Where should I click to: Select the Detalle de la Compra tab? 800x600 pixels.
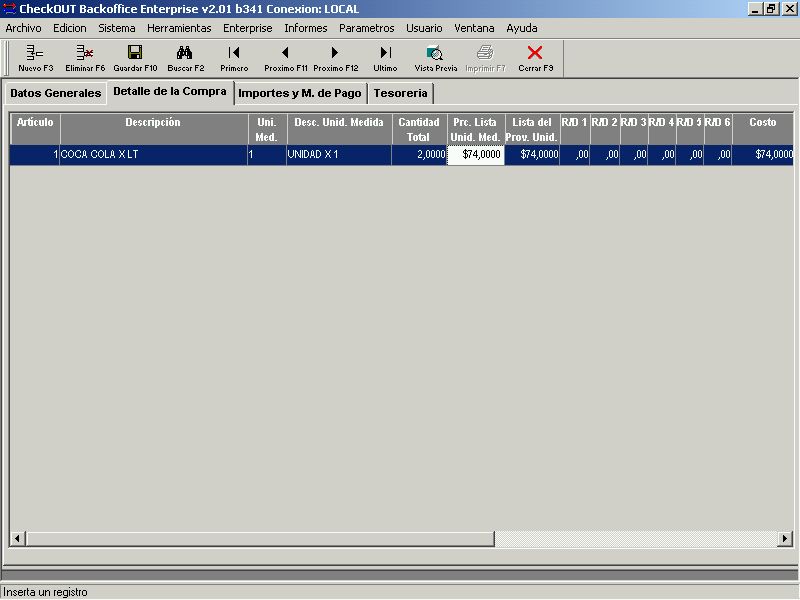point(170,92)
